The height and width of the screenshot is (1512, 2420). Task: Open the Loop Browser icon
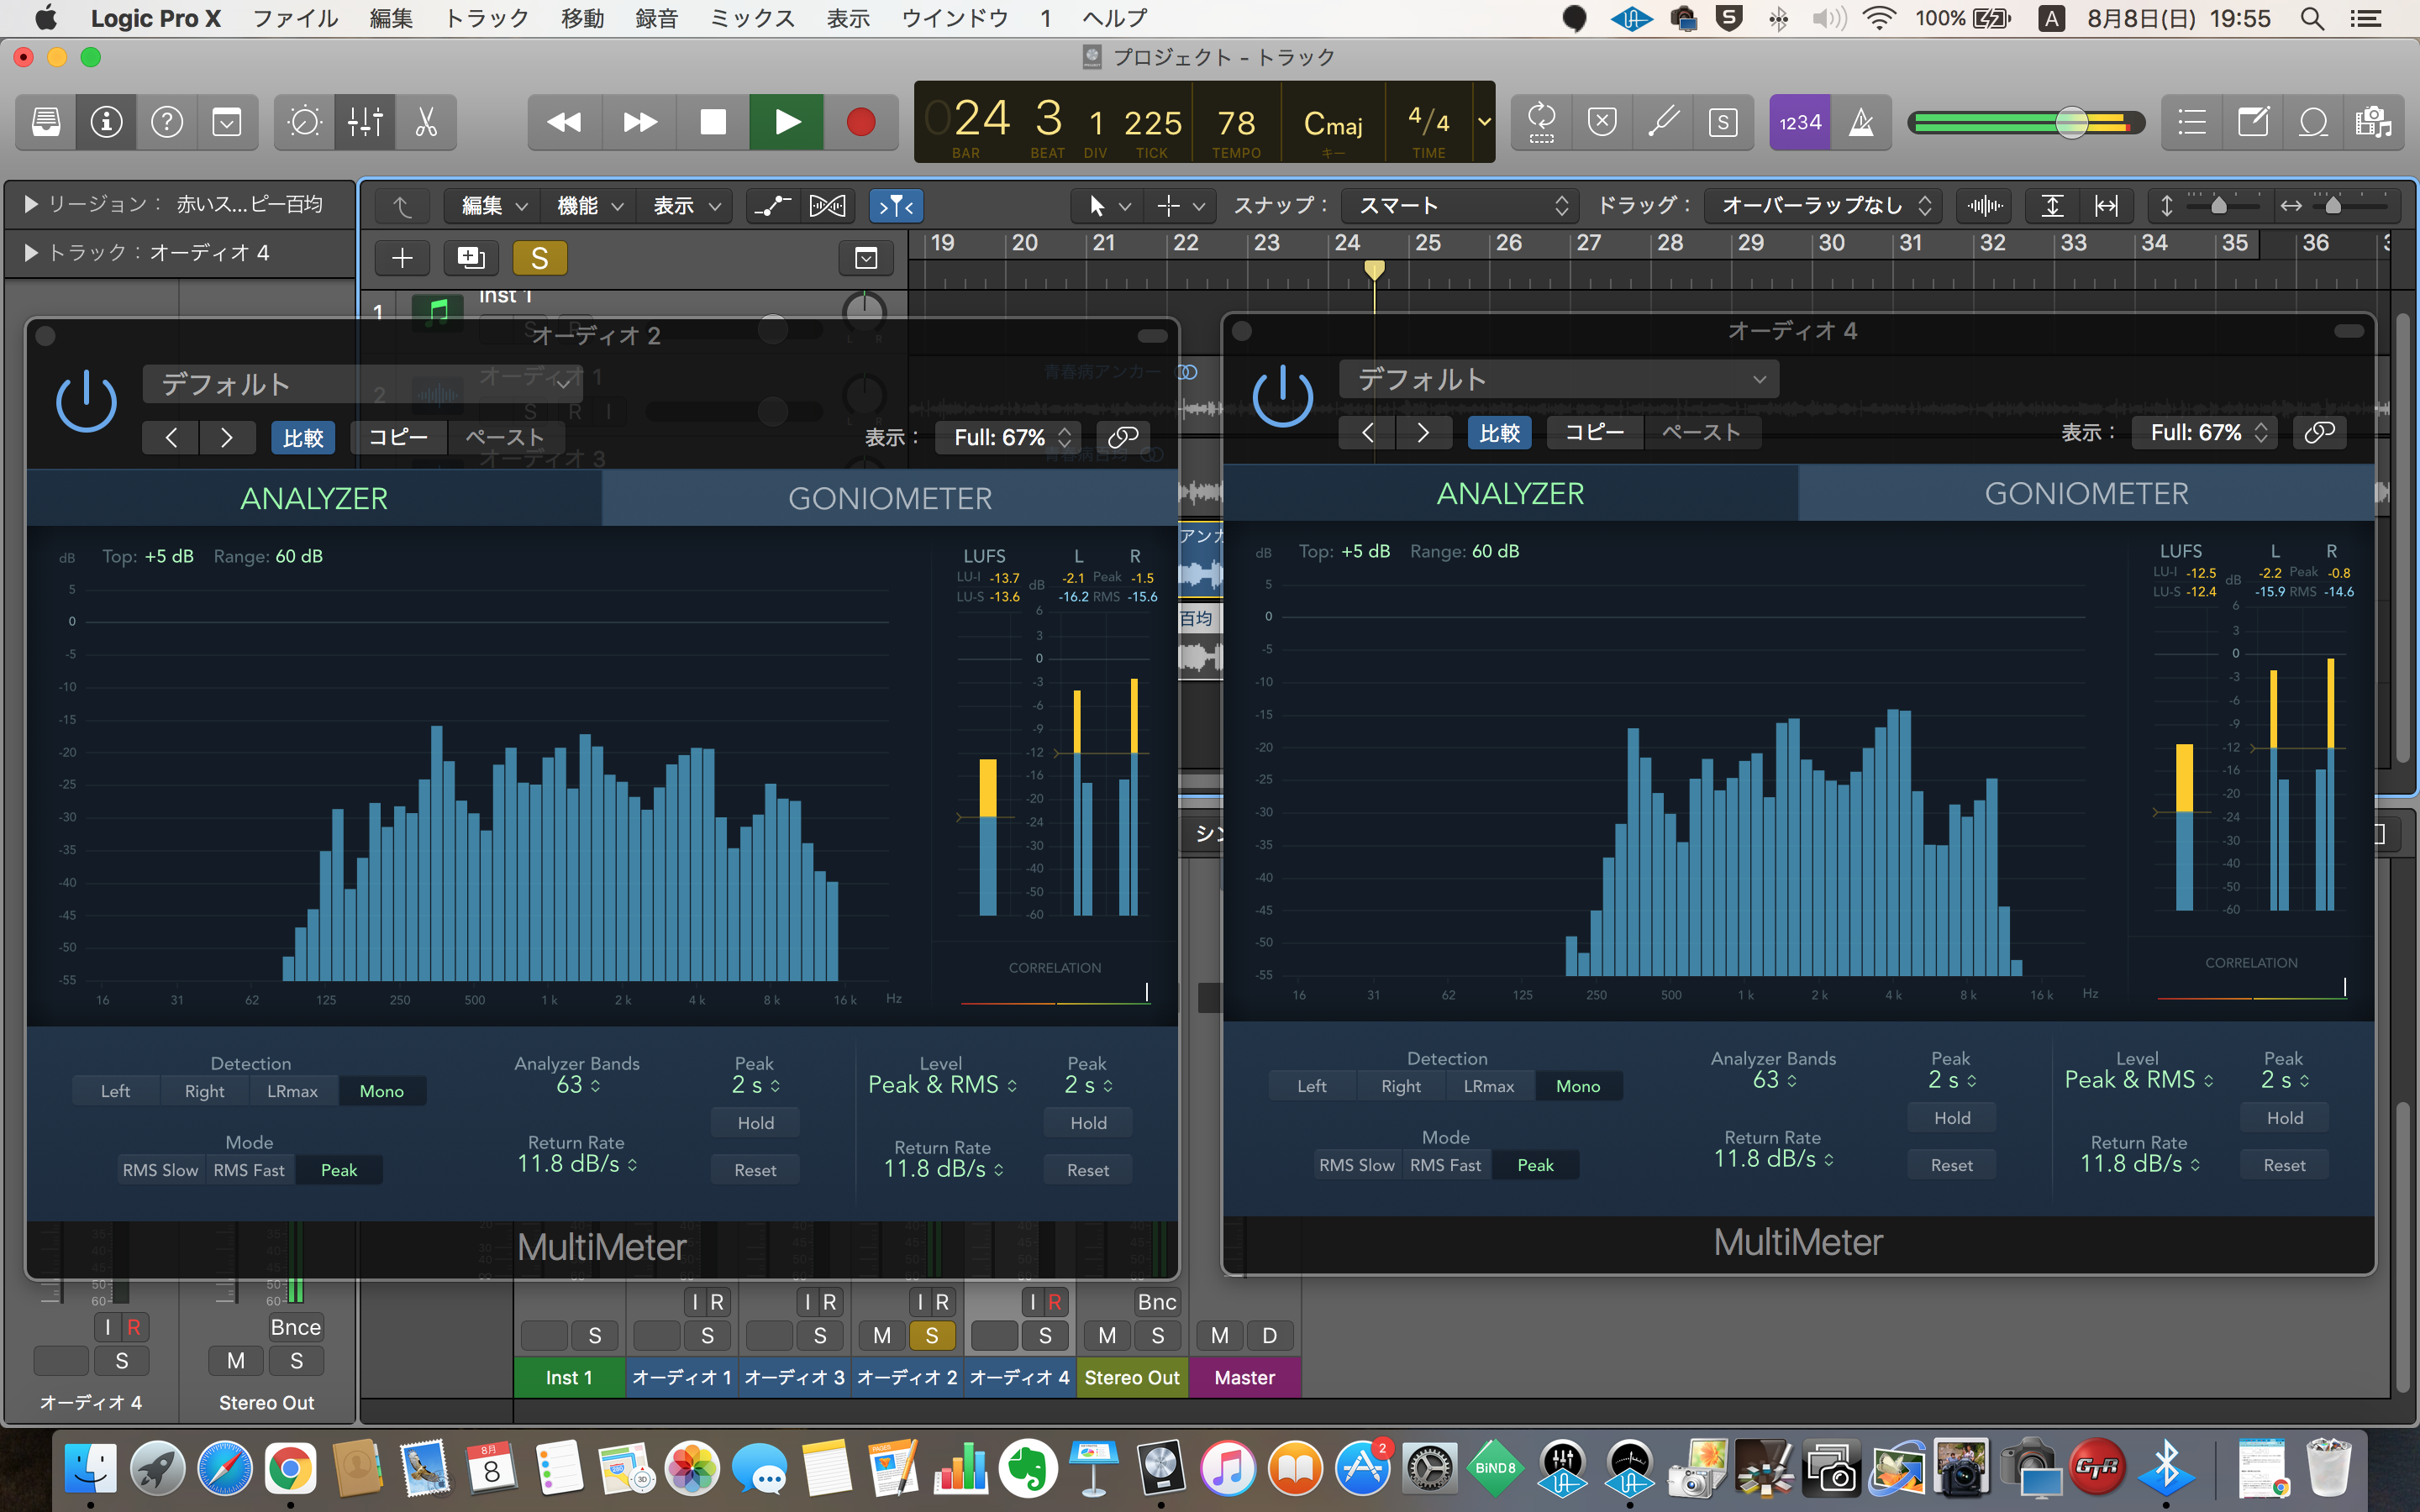[x=2313, y=122]
